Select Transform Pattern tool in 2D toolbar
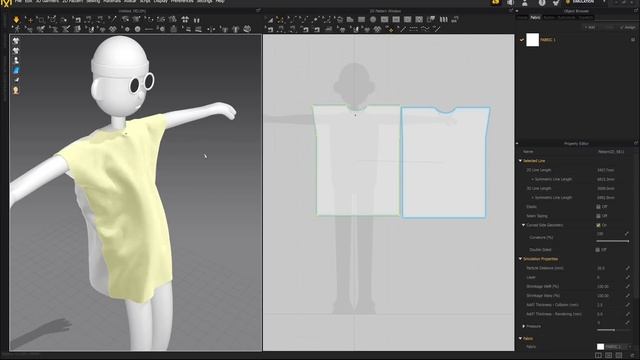 coord(269,20)
